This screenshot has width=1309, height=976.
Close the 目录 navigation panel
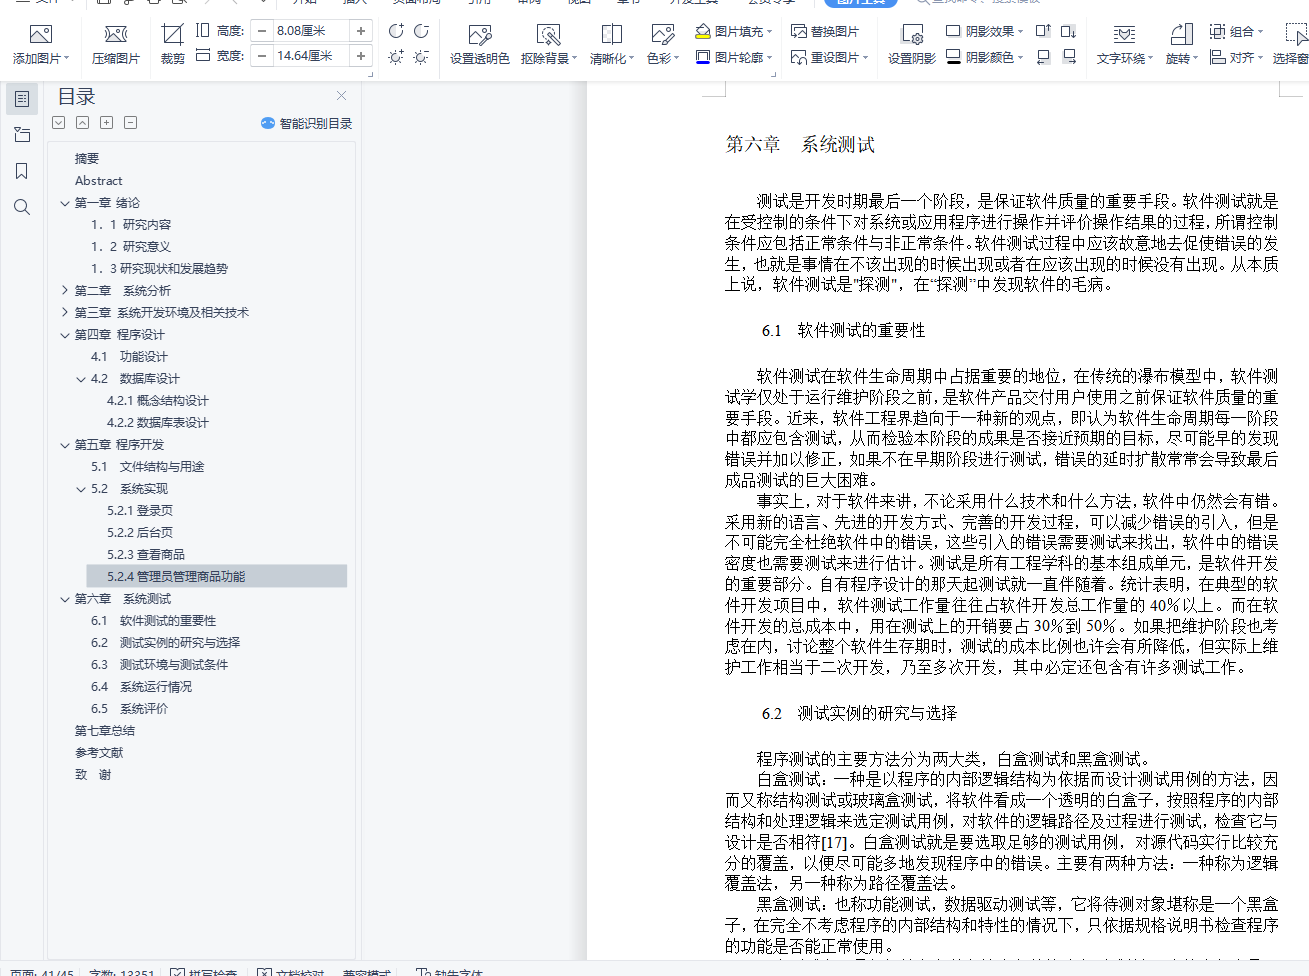[342, 96]
